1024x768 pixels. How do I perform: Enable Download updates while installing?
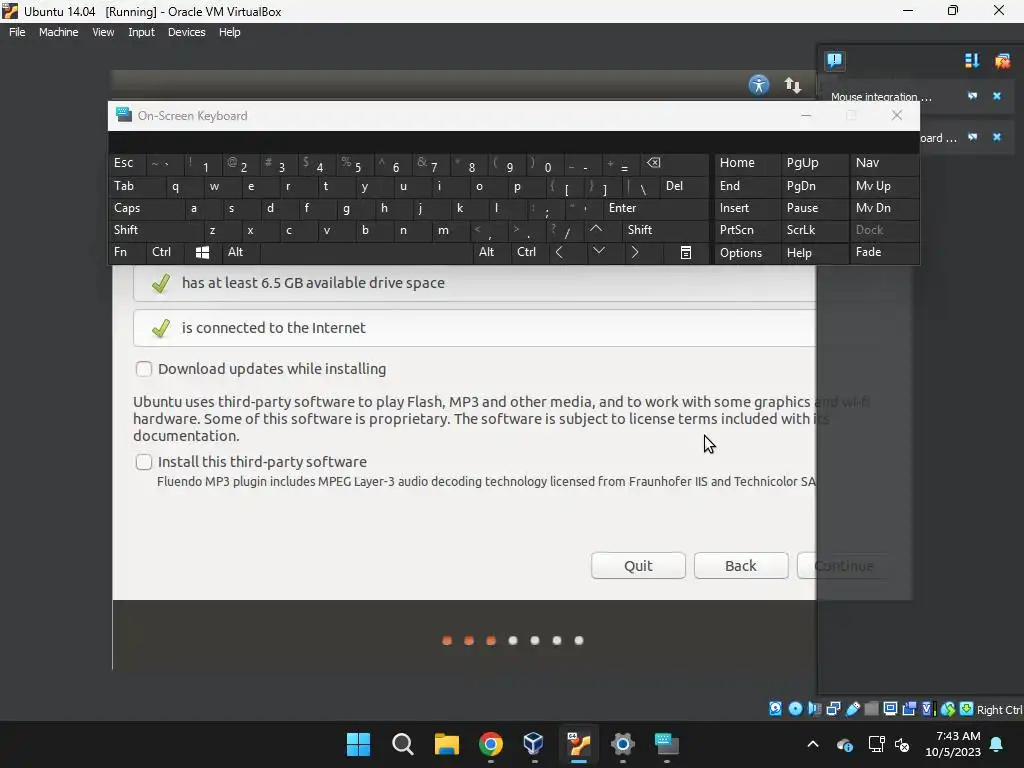point(144,369)
